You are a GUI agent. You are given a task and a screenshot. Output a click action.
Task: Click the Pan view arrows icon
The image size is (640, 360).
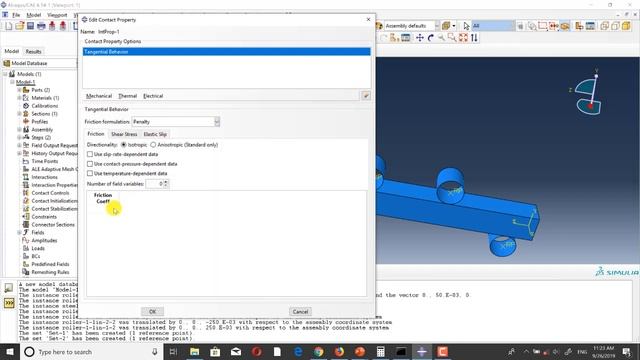click(x=420, y=38)
